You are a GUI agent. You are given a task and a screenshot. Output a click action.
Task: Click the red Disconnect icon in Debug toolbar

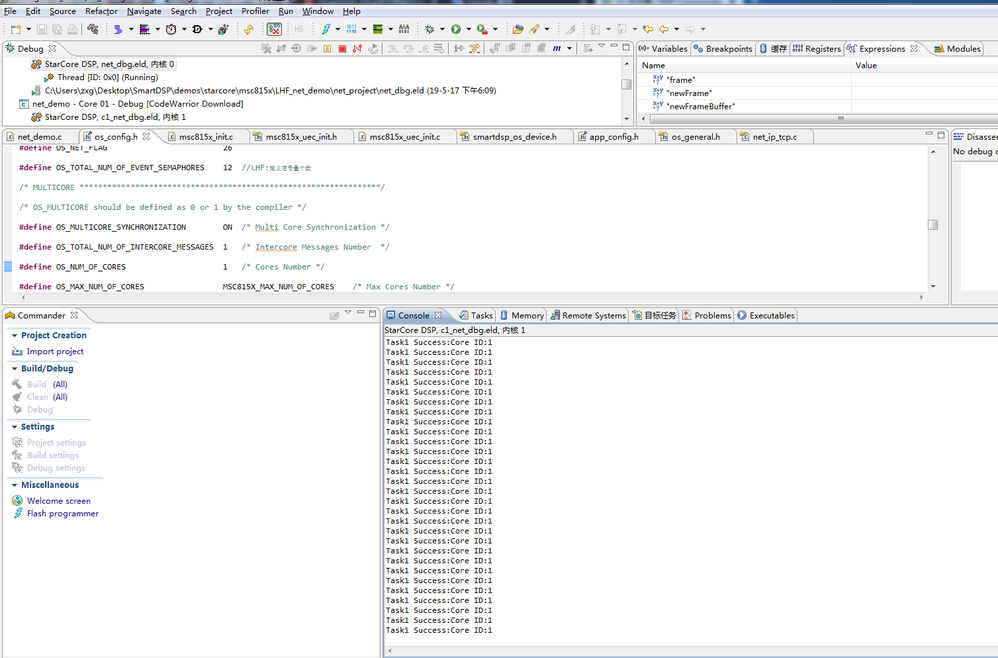(x=357, y=48)
